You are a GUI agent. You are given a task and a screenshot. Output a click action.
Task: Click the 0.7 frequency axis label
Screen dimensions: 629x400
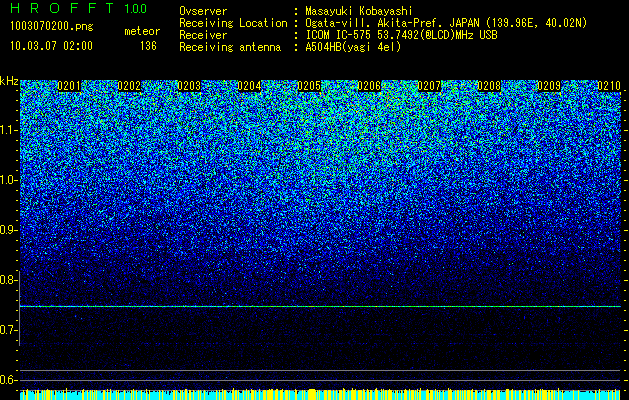coord(8,330)
